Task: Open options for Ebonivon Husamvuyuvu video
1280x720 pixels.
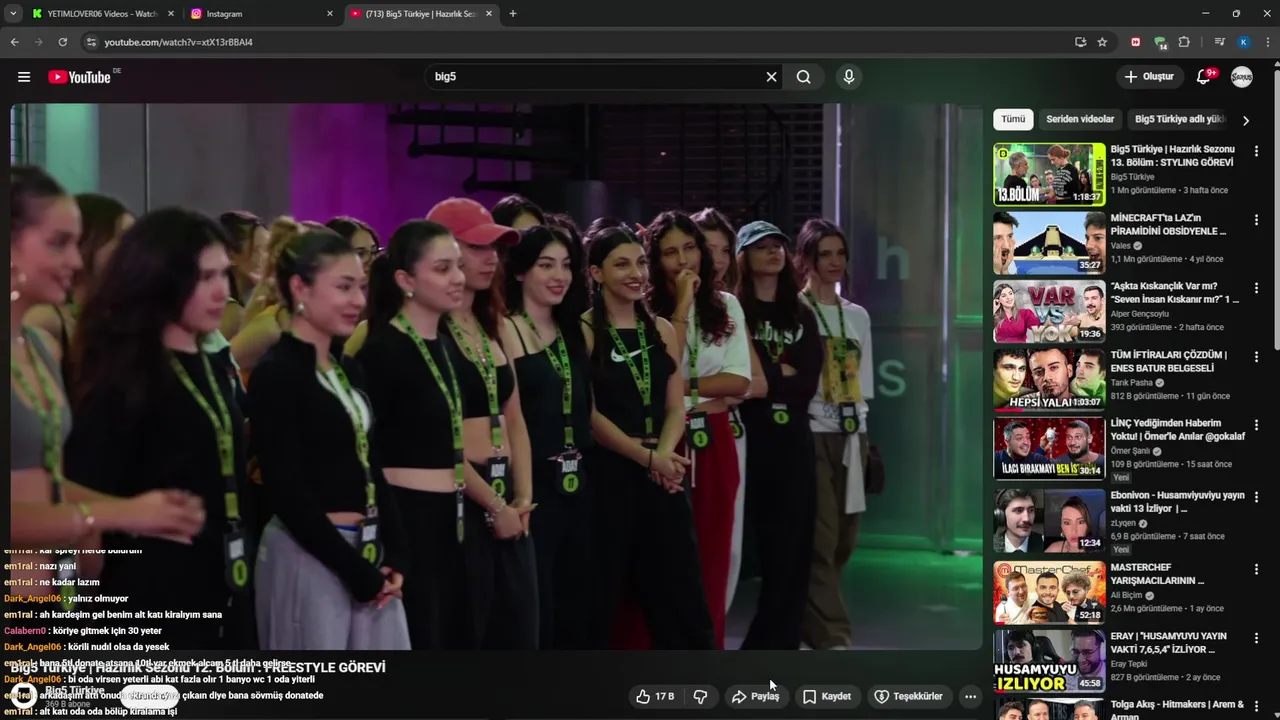Action: (1256, 497)
